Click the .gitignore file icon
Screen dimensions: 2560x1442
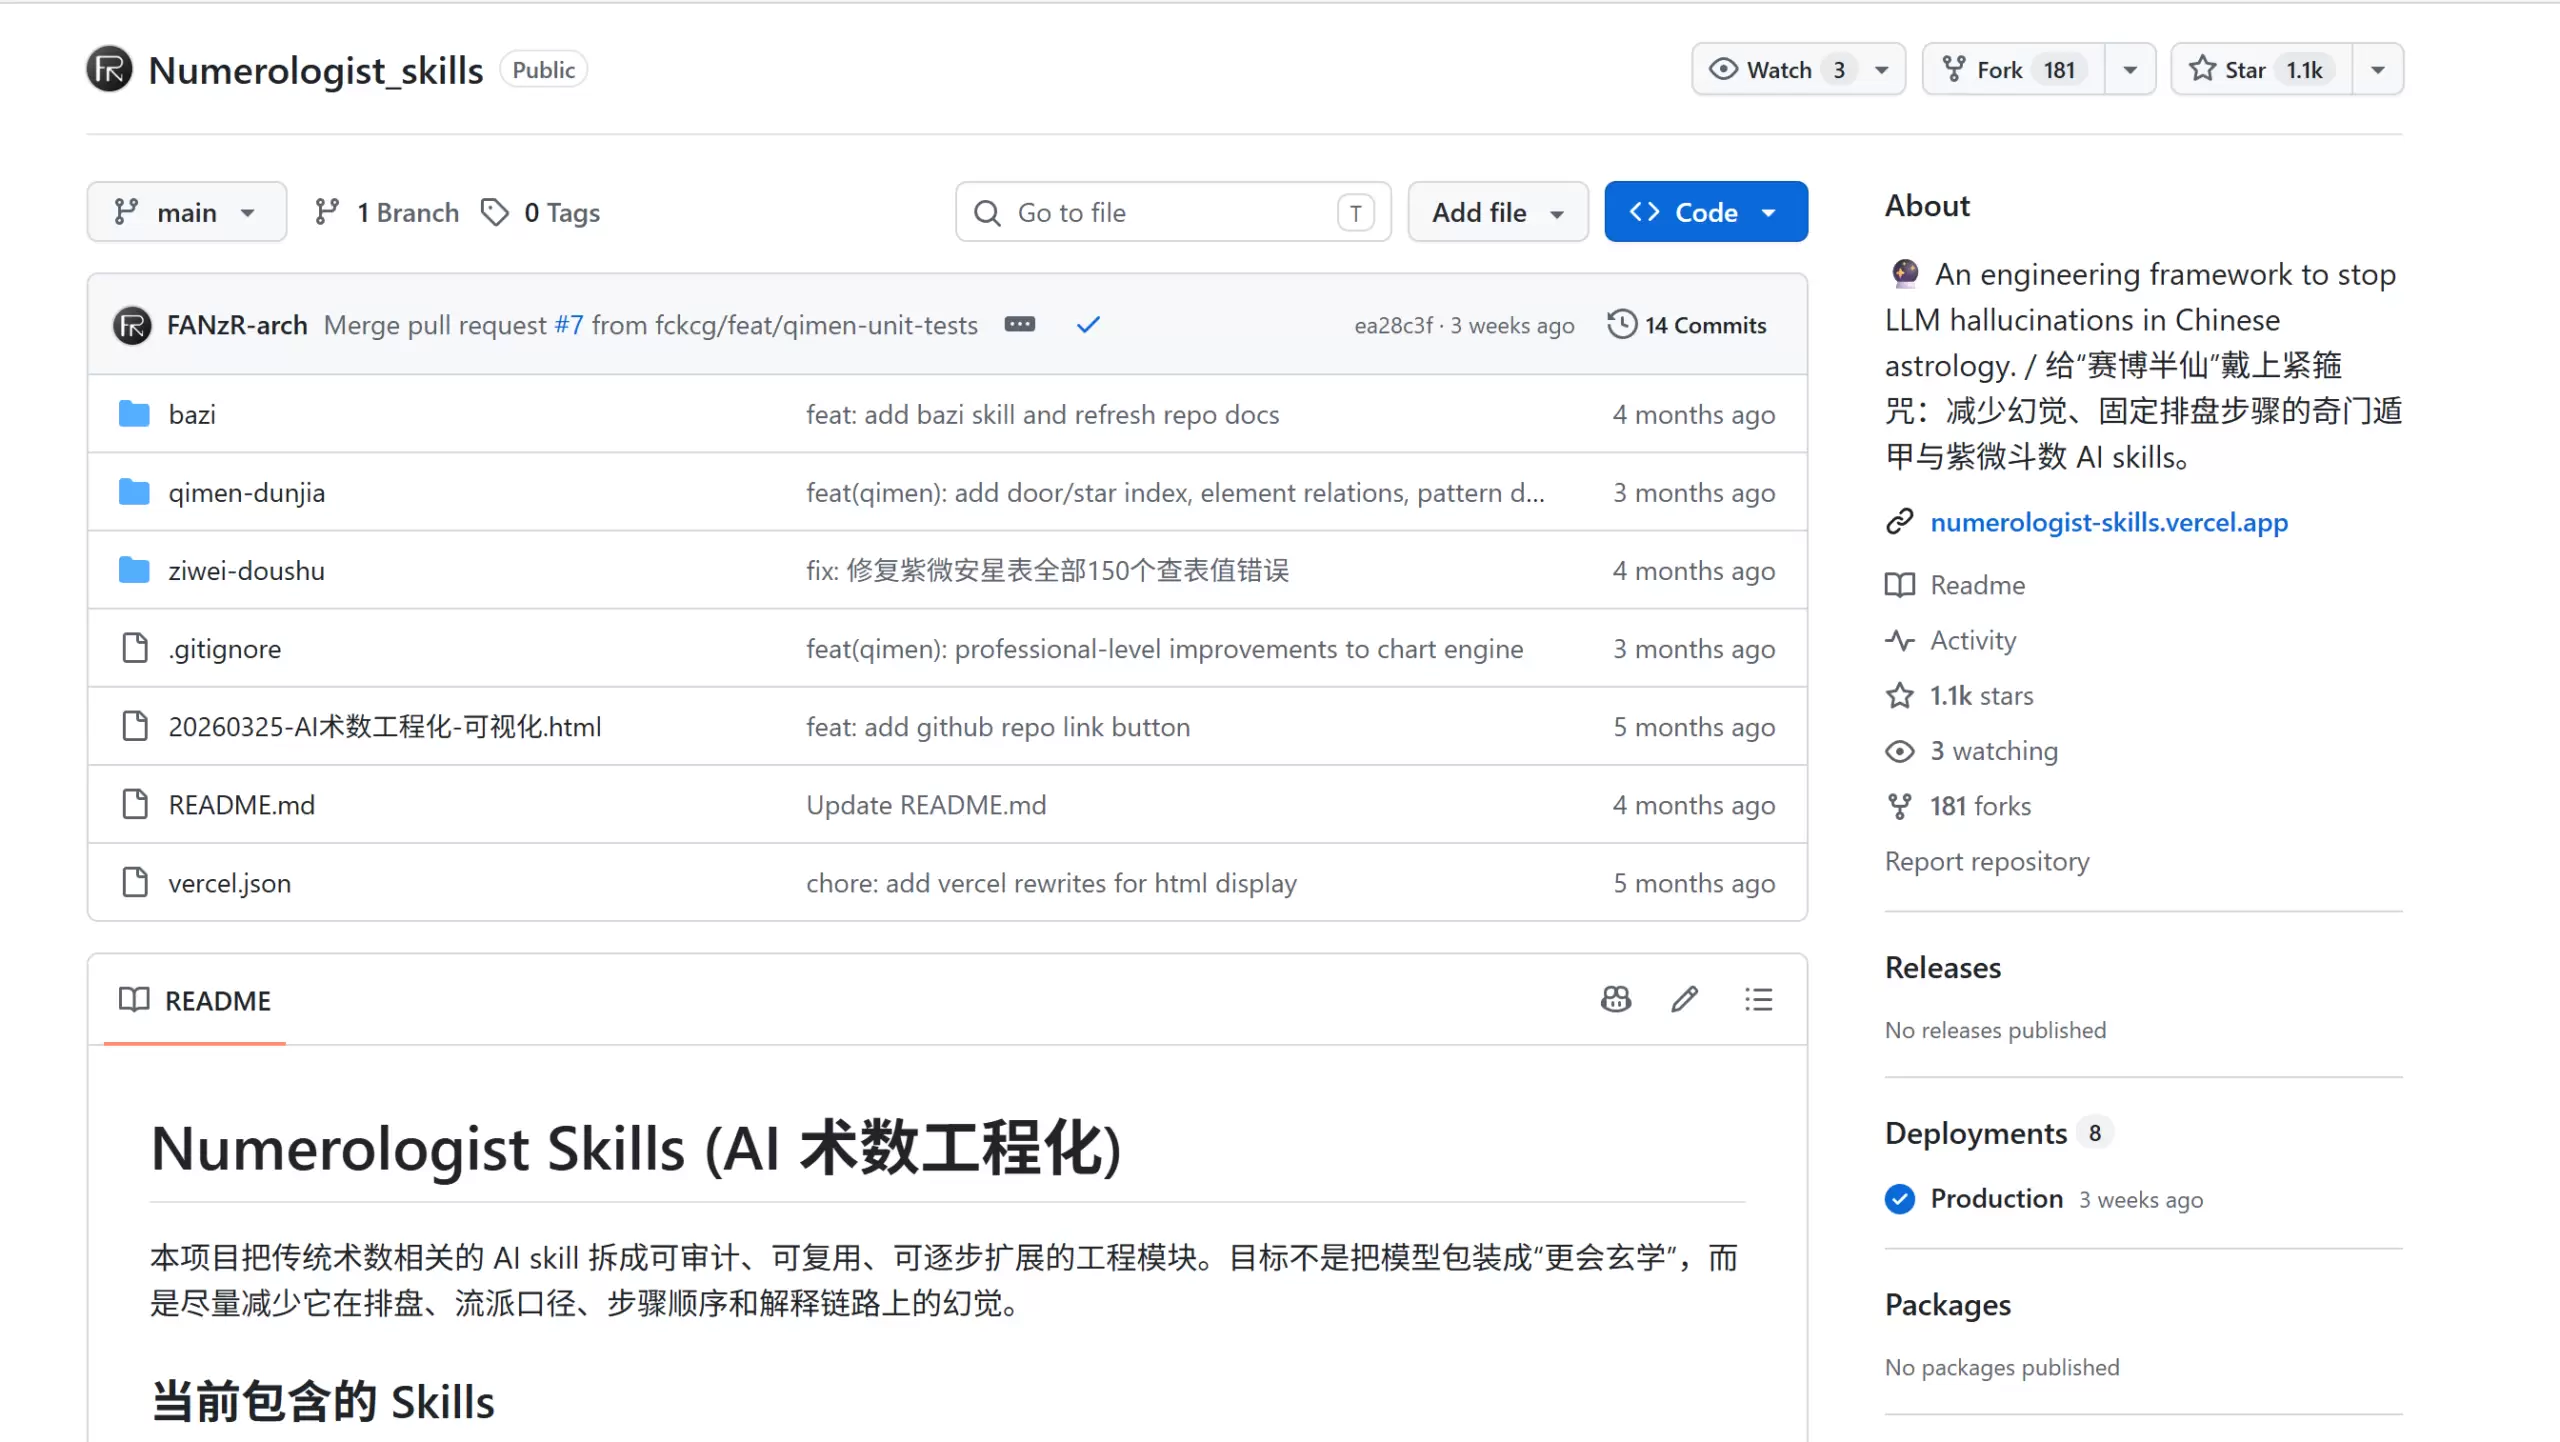[134, 648]
